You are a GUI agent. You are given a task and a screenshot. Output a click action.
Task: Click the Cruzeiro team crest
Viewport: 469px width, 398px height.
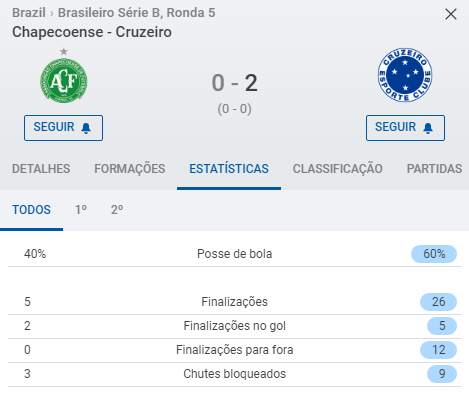[x=405, y=75]
